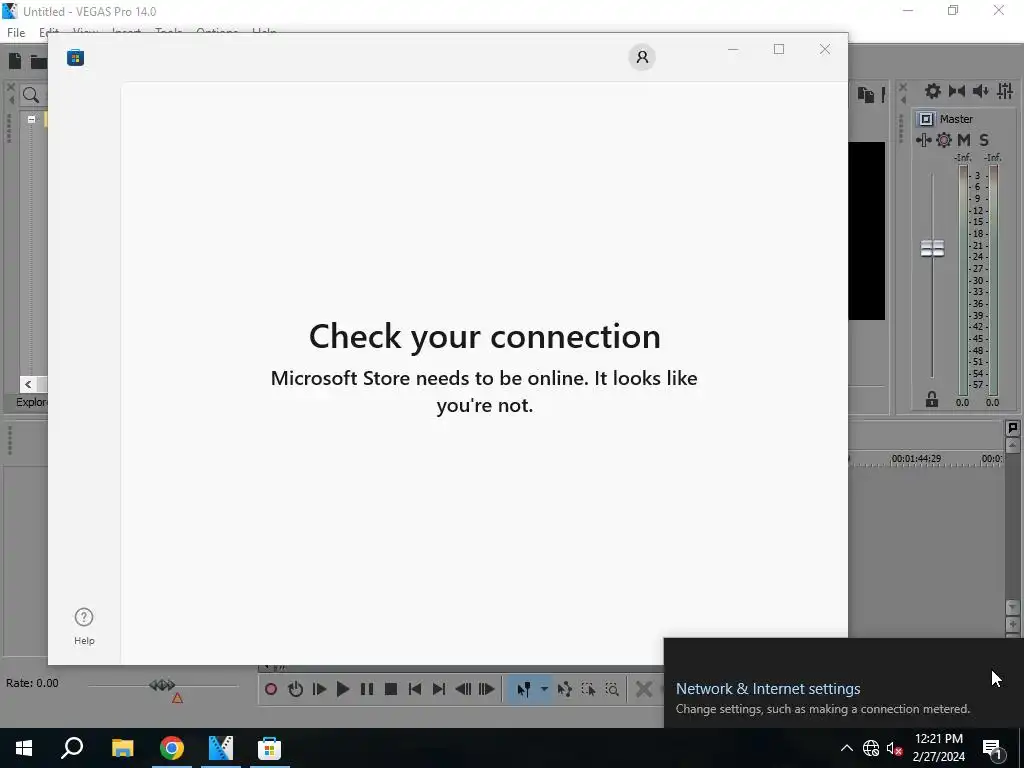This screenshot has width=1024, height=768.
Task: Click the greyed Delete X icon in VEGAS toolbar
Action: tap(644, 689)
